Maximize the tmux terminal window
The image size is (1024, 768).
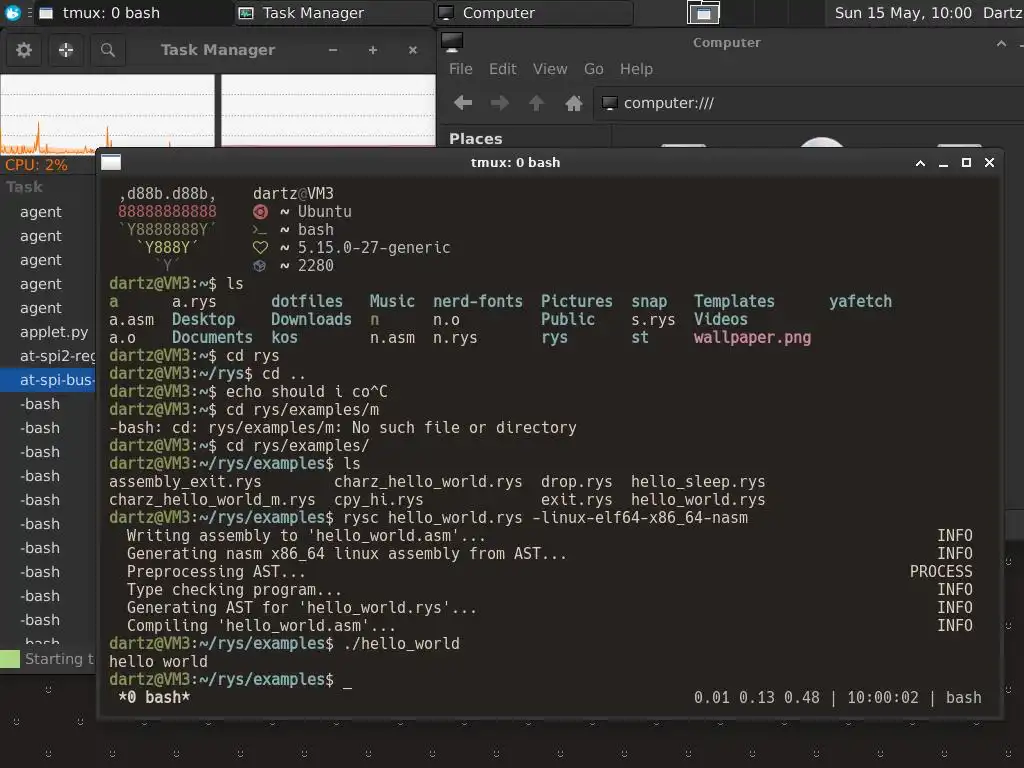966,163
